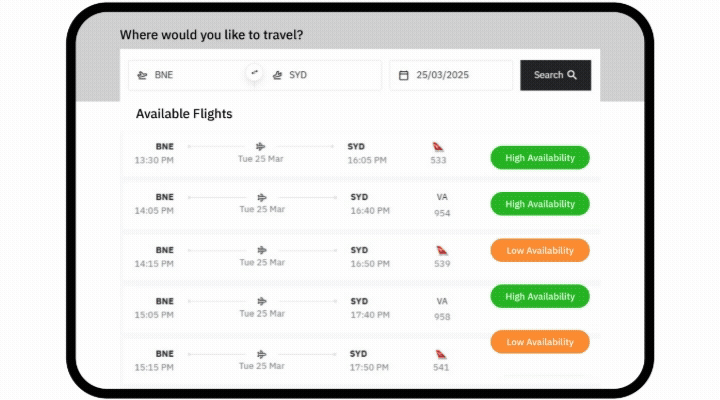
Task: Click the arrival plane icon beside SYD
Action: [x=277, y=75]
